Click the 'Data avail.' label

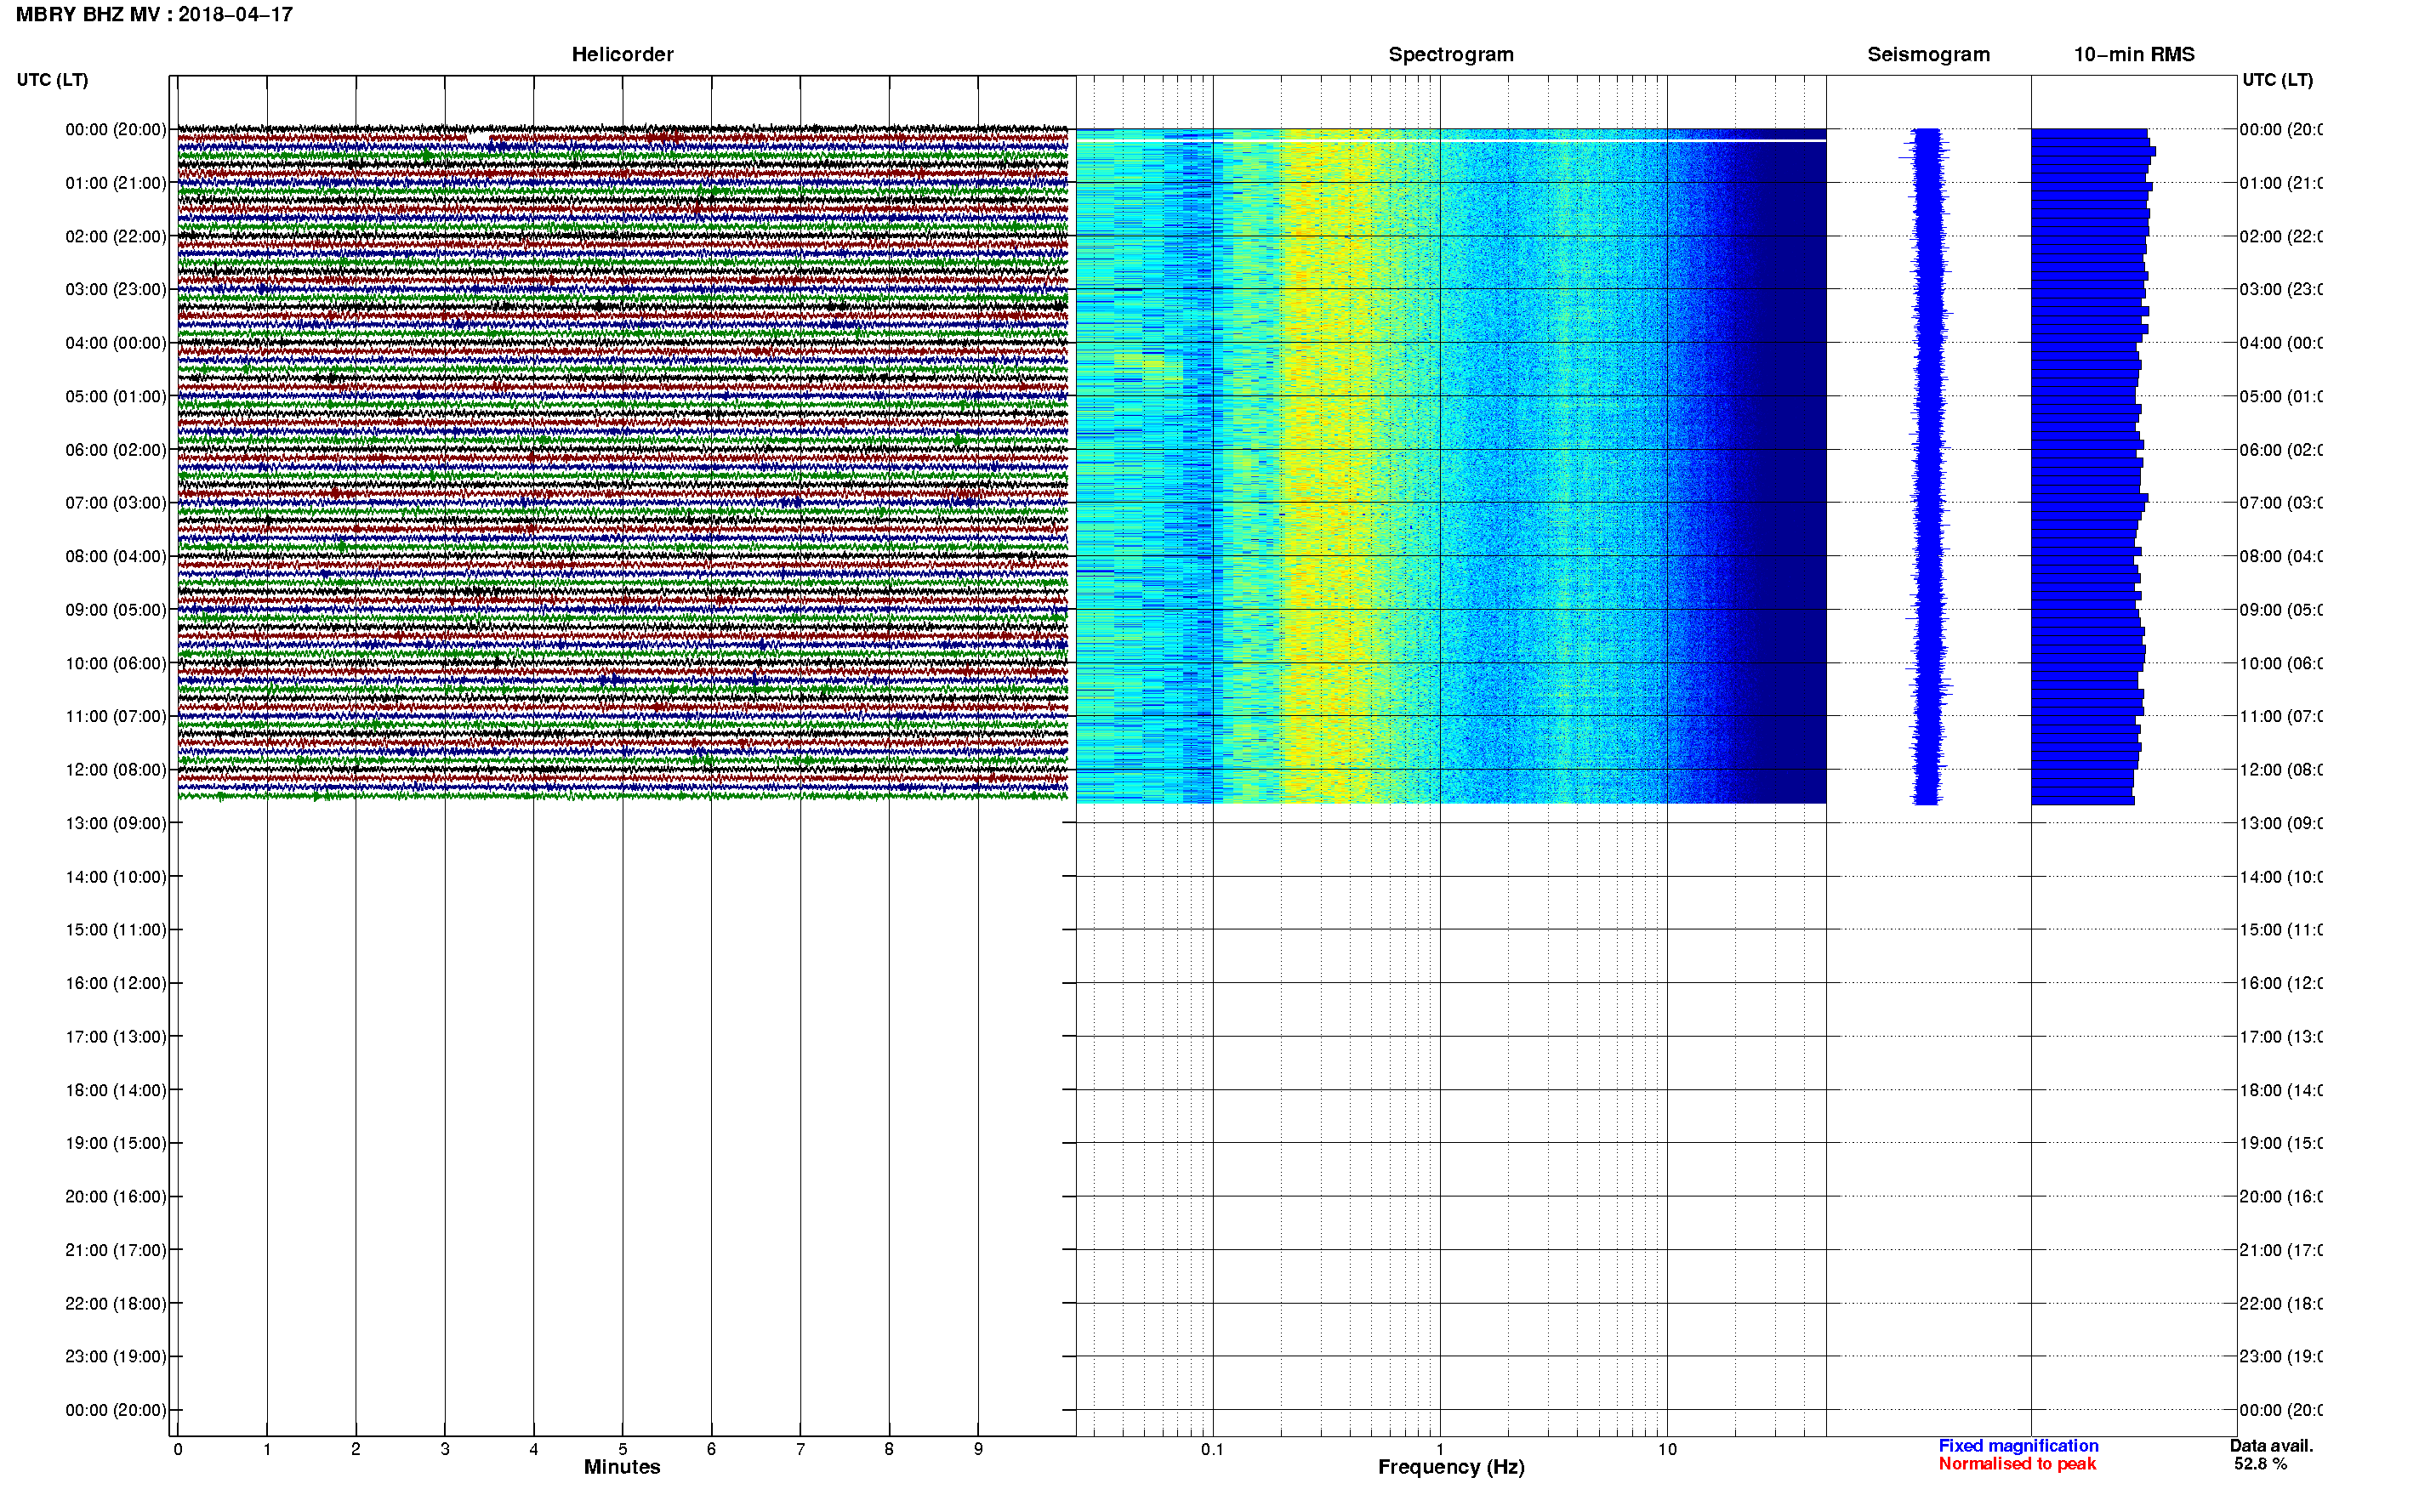[x=2271, y=1446]
